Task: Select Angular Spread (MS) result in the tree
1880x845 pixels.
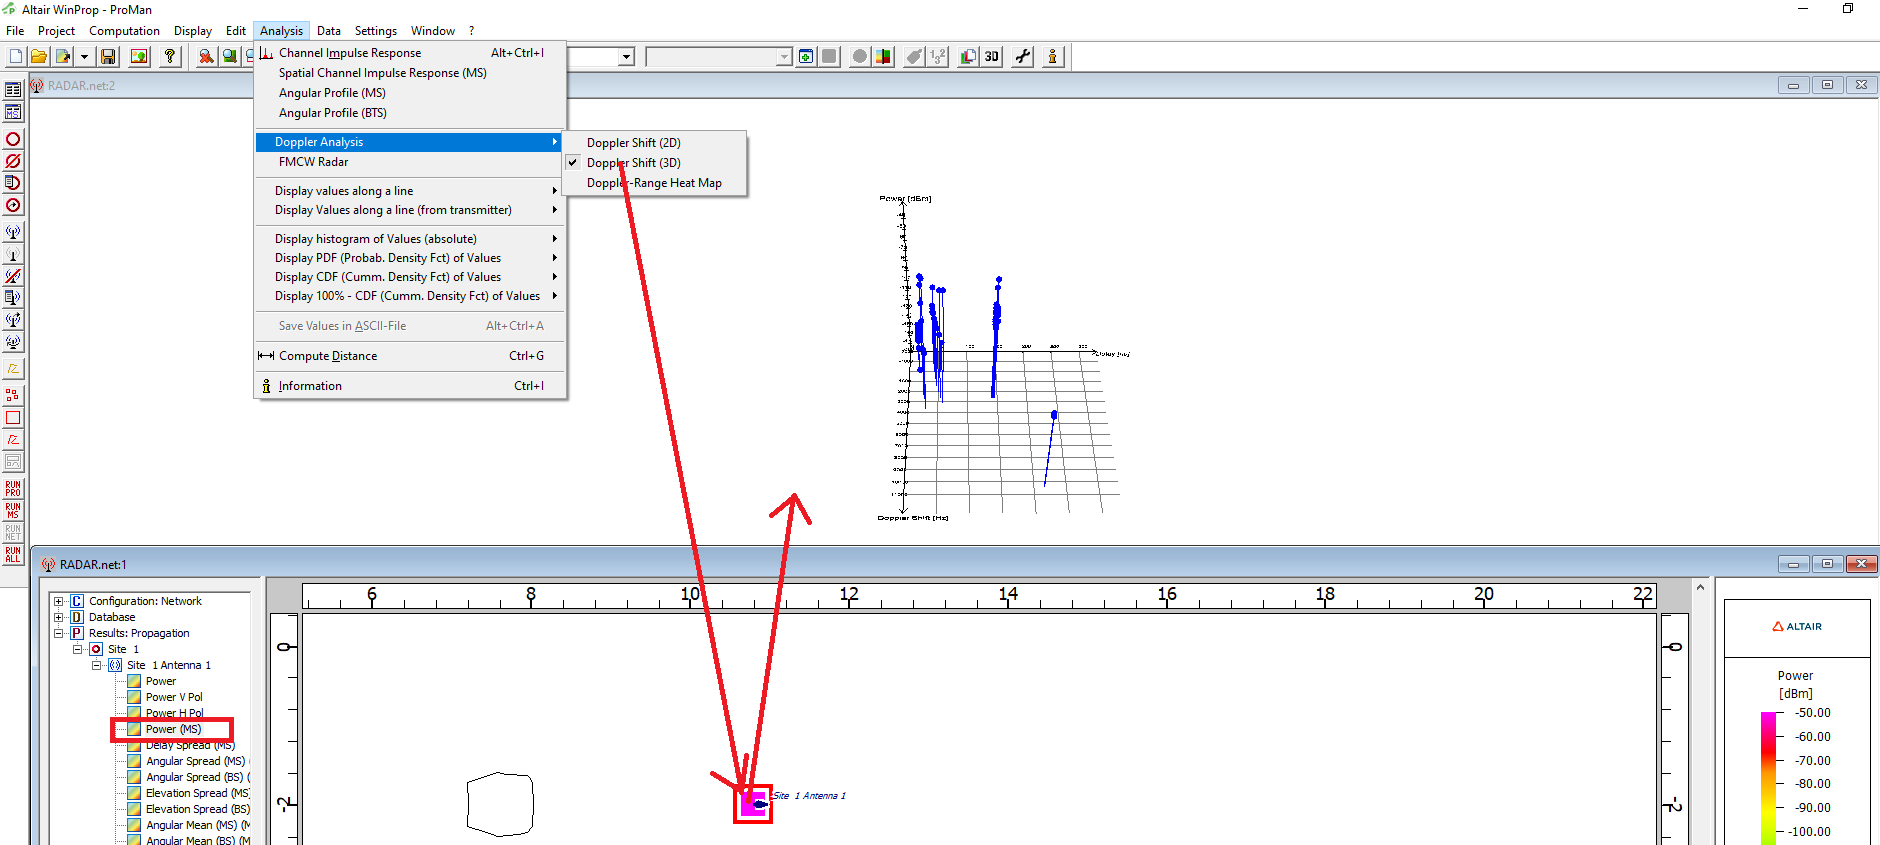Action: coord(195,761)
